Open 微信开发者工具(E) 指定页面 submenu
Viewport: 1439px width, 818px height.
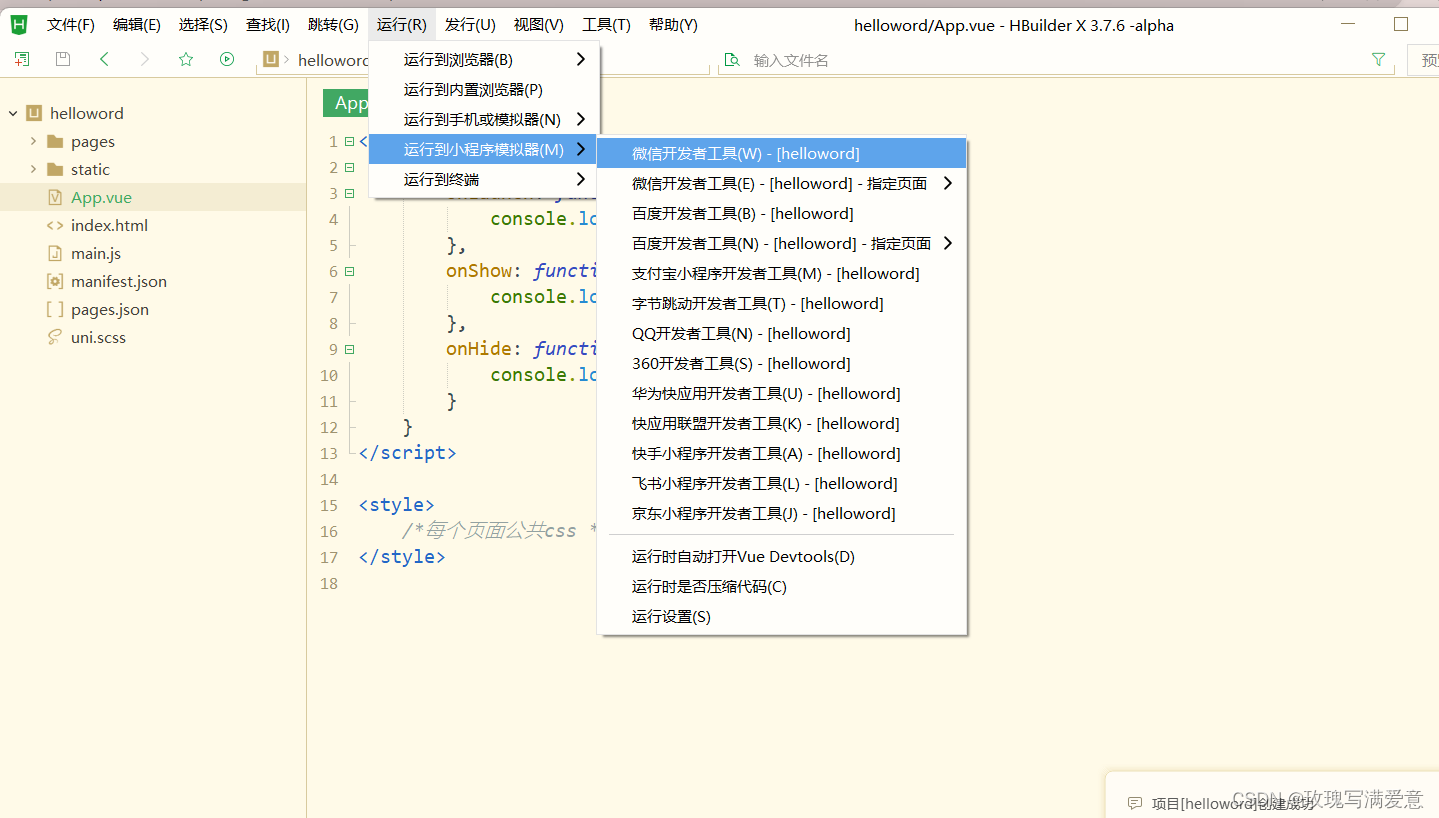[x=781, y=184]
